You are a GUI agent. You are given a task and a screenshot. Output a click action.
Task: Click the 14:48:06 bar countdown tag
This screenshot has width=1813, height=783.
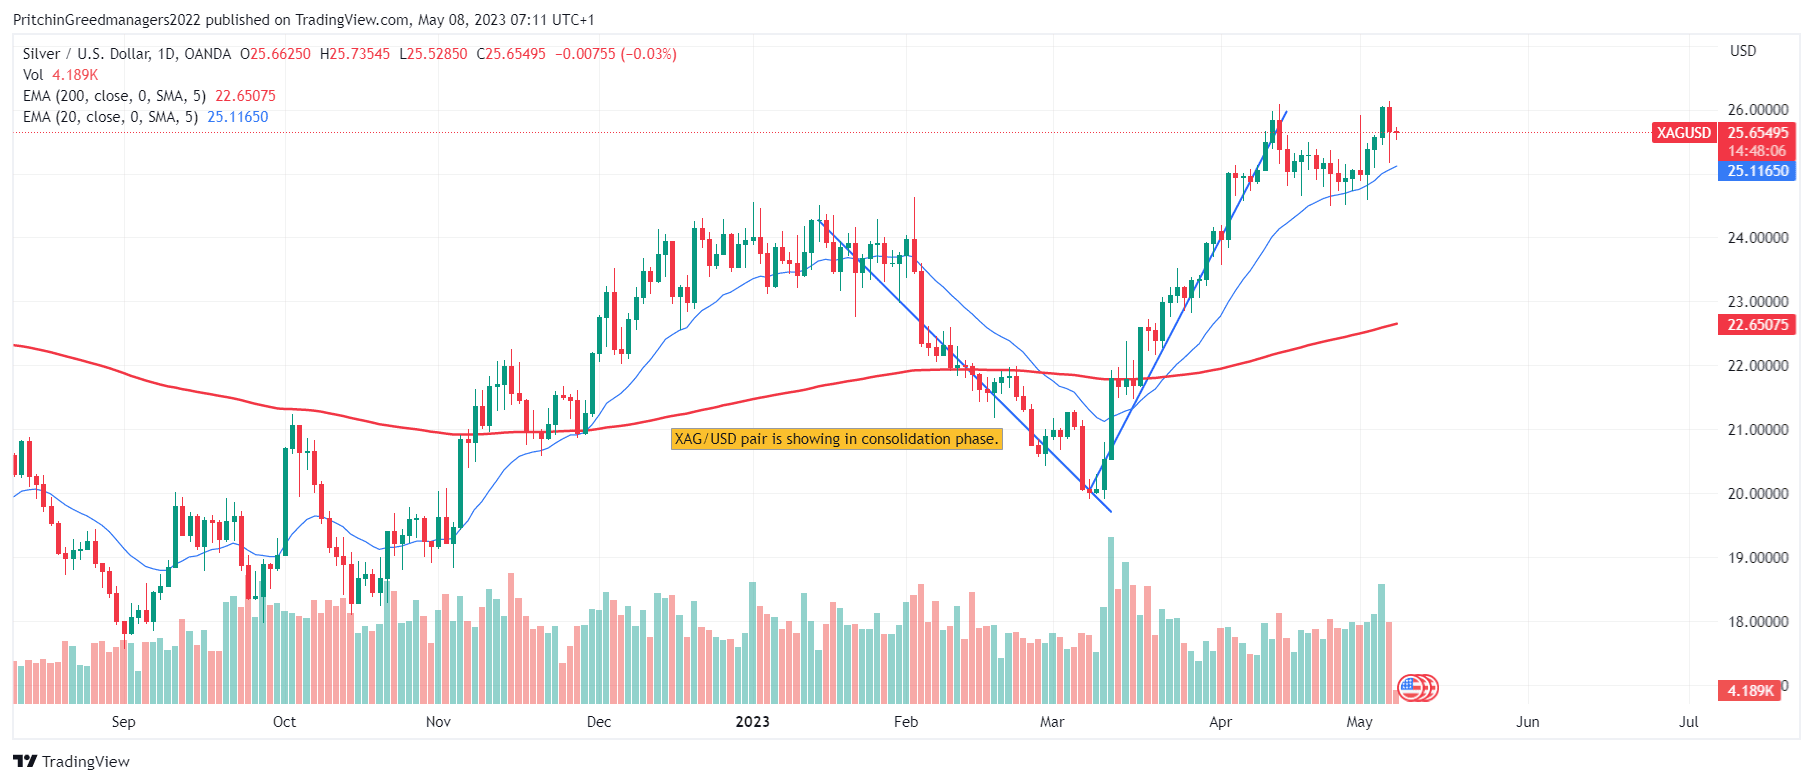[1757, 151]
